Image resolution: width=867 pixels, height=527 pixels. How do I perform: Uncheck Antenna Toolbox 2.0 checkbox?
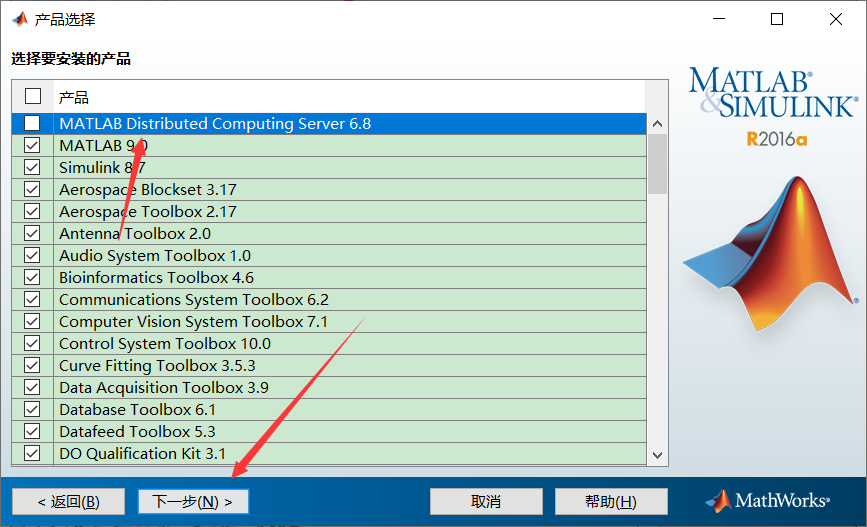32,233
